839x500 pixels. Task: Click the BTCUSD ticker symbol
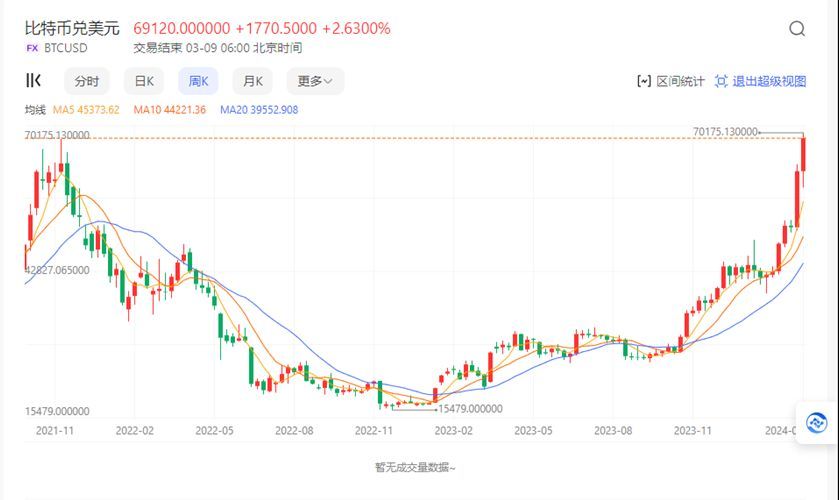(65, 48)
